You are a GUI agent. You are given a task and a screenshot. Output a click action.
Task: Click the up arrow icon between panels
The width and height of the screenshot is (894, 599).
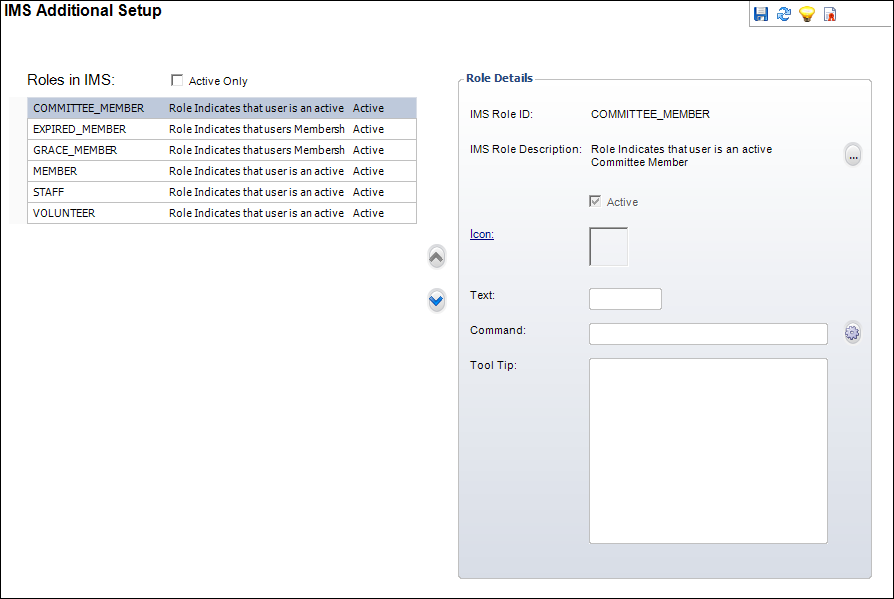[436, 257]
